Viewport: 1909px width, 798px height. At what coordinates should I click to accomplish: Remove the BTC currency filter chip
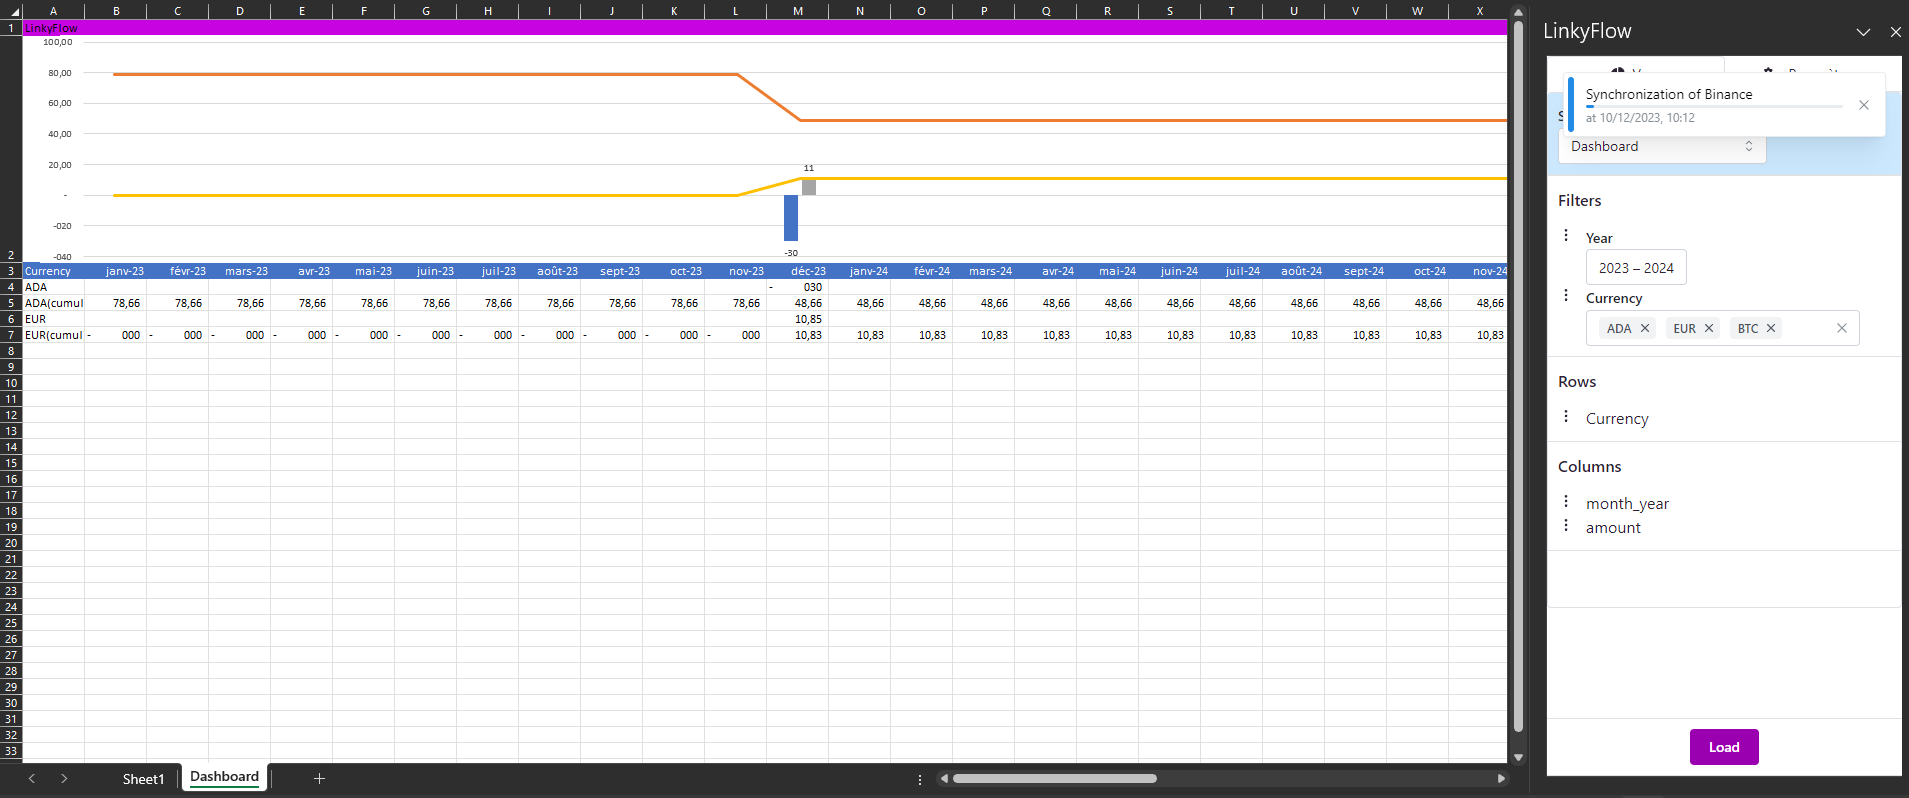[x=1771, y=328]
